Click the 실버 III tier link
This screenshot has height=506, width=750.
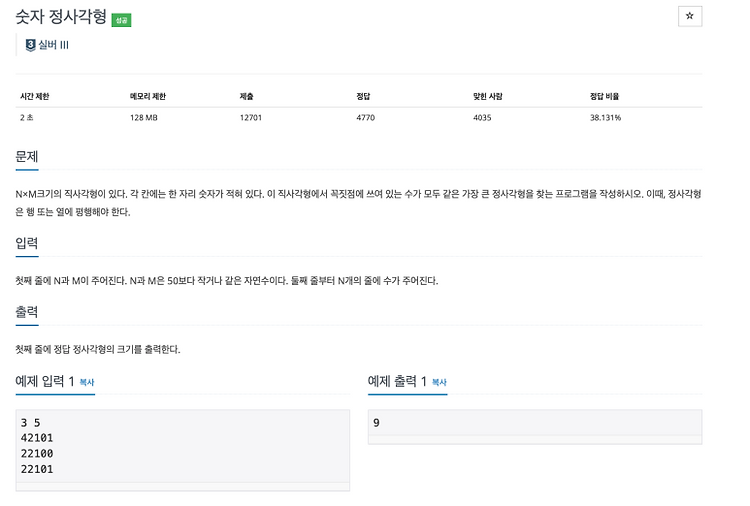pos(53,45)
